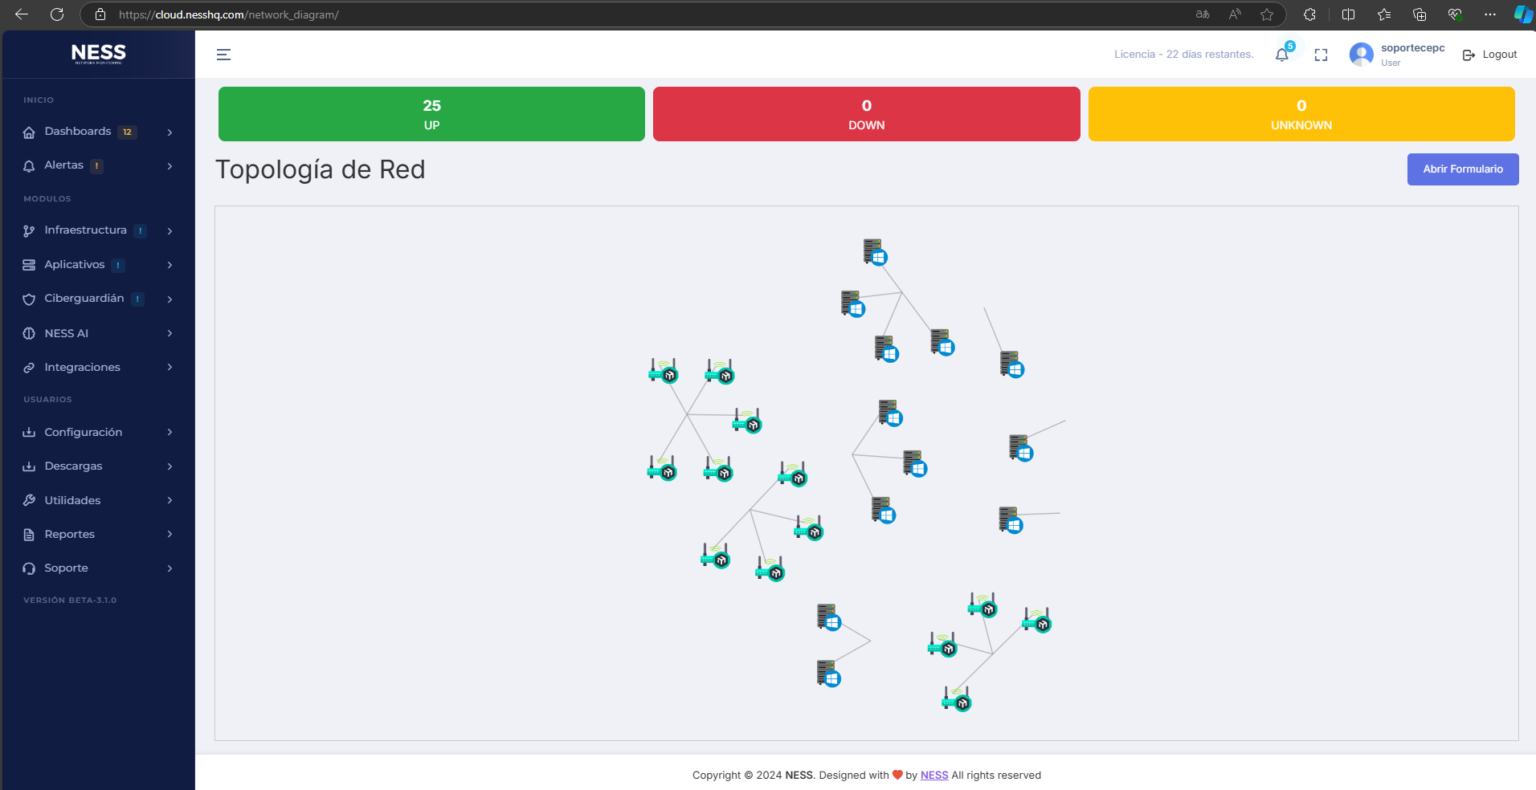This screenshot has width=1536, height=790.
Task: Select the Alertas bell icon in sidebar
Action: coord(30,165)
